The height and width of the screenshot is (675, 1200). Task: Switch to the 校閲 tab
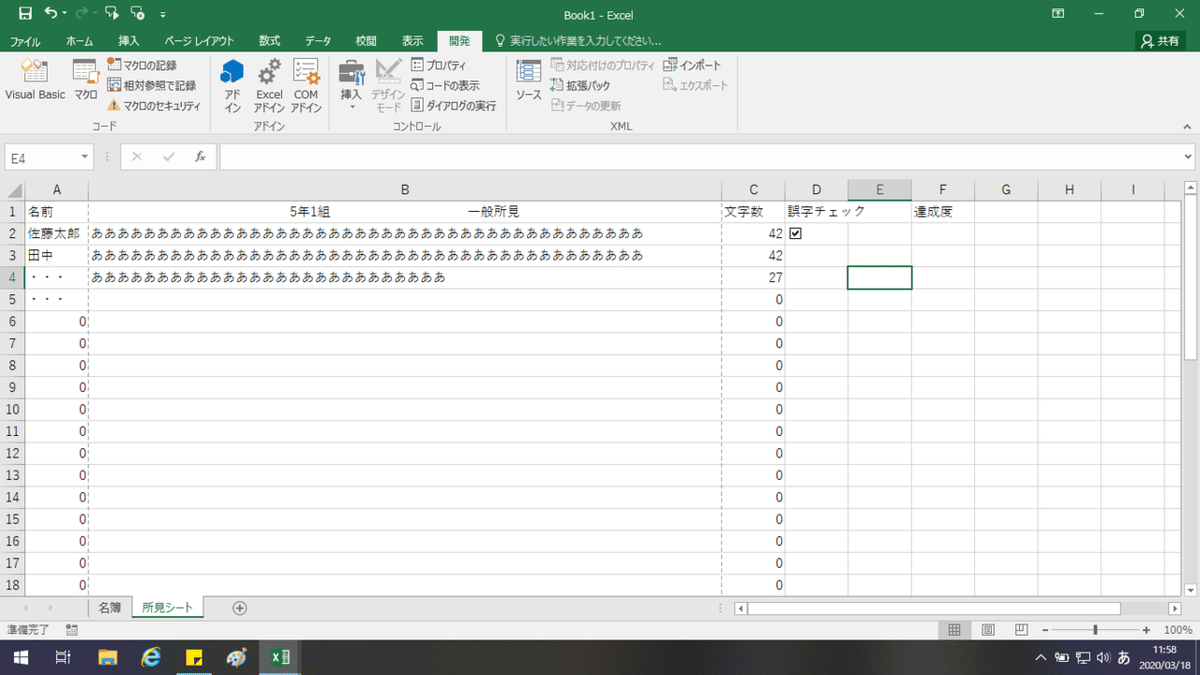coord(366,41)
